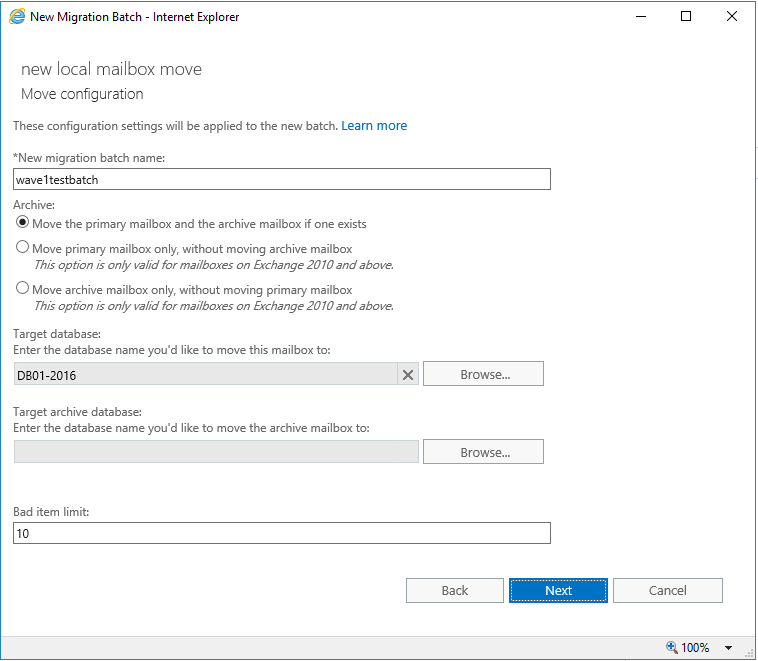Browse for a target database
Viewport: 758px width, 661px height.
483,375
